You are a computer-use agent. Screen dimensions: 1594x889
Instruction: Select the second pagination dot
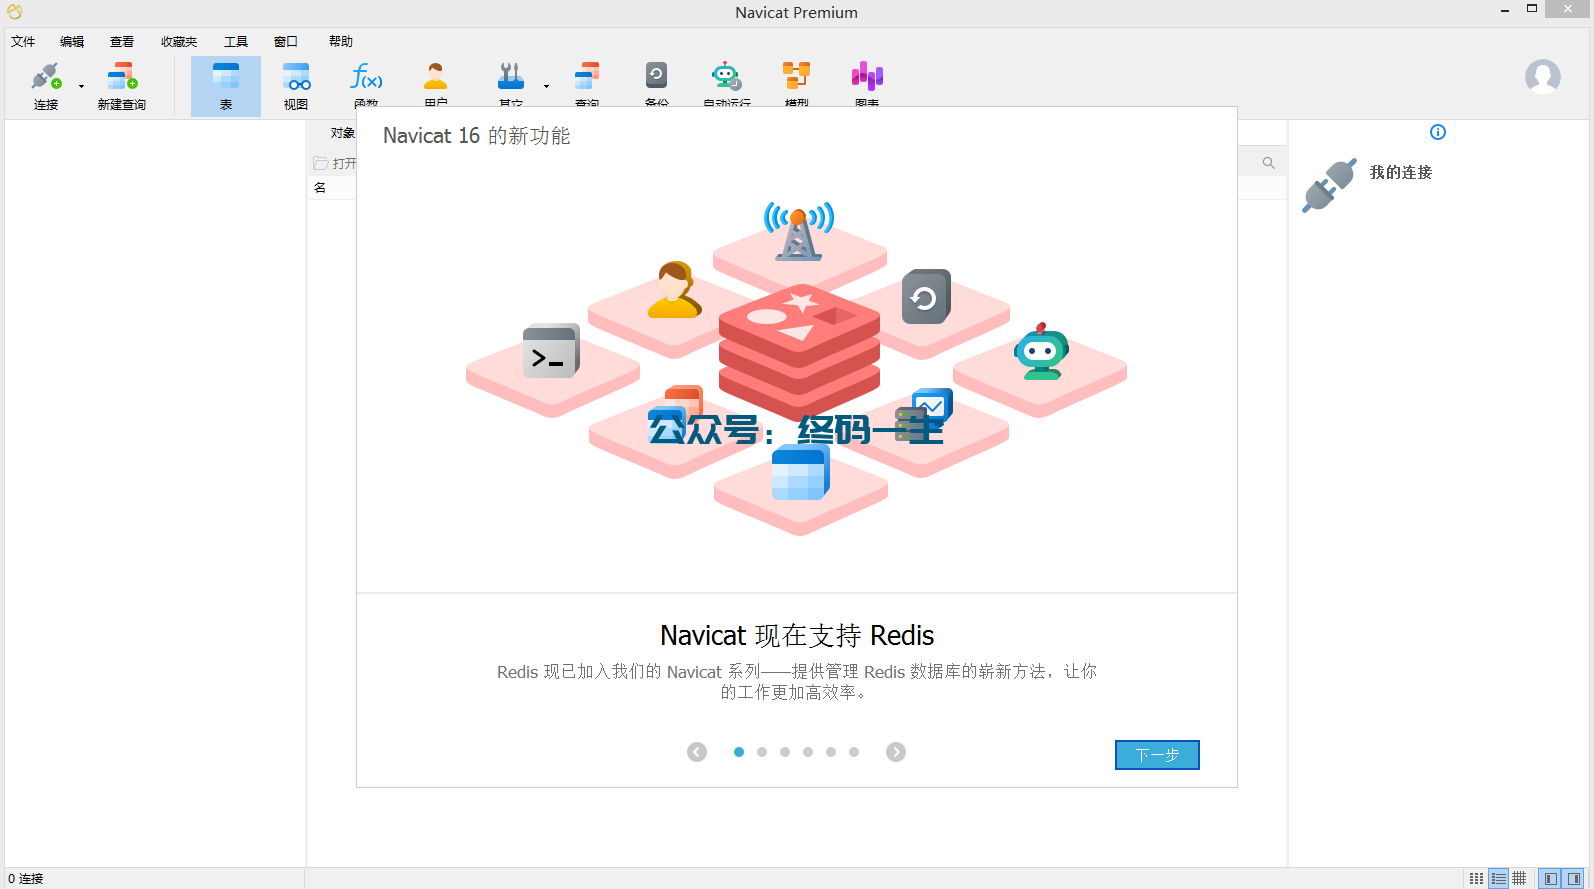[762, 752]
